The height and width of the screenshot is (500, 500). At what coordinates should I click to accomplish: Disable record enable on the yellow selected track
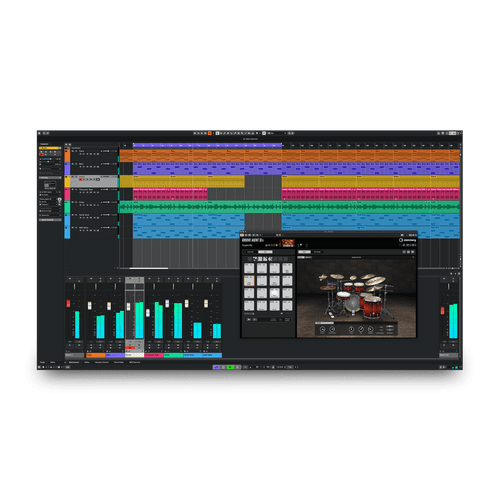click(80, 179)
